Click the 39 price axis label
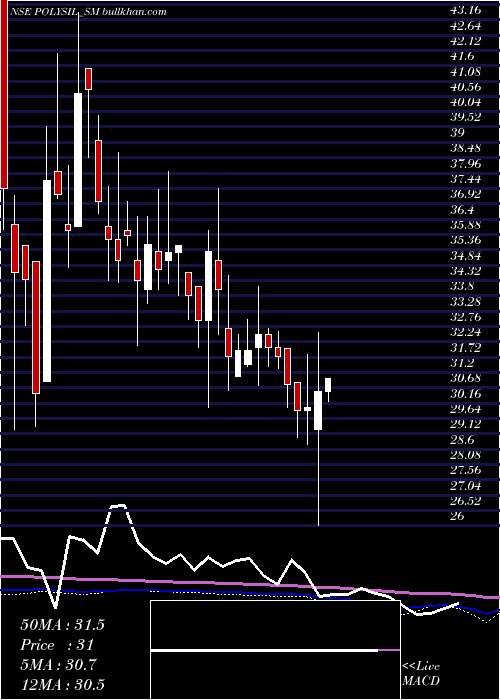Screen dimensions: 500x700 tap(458, 133)
